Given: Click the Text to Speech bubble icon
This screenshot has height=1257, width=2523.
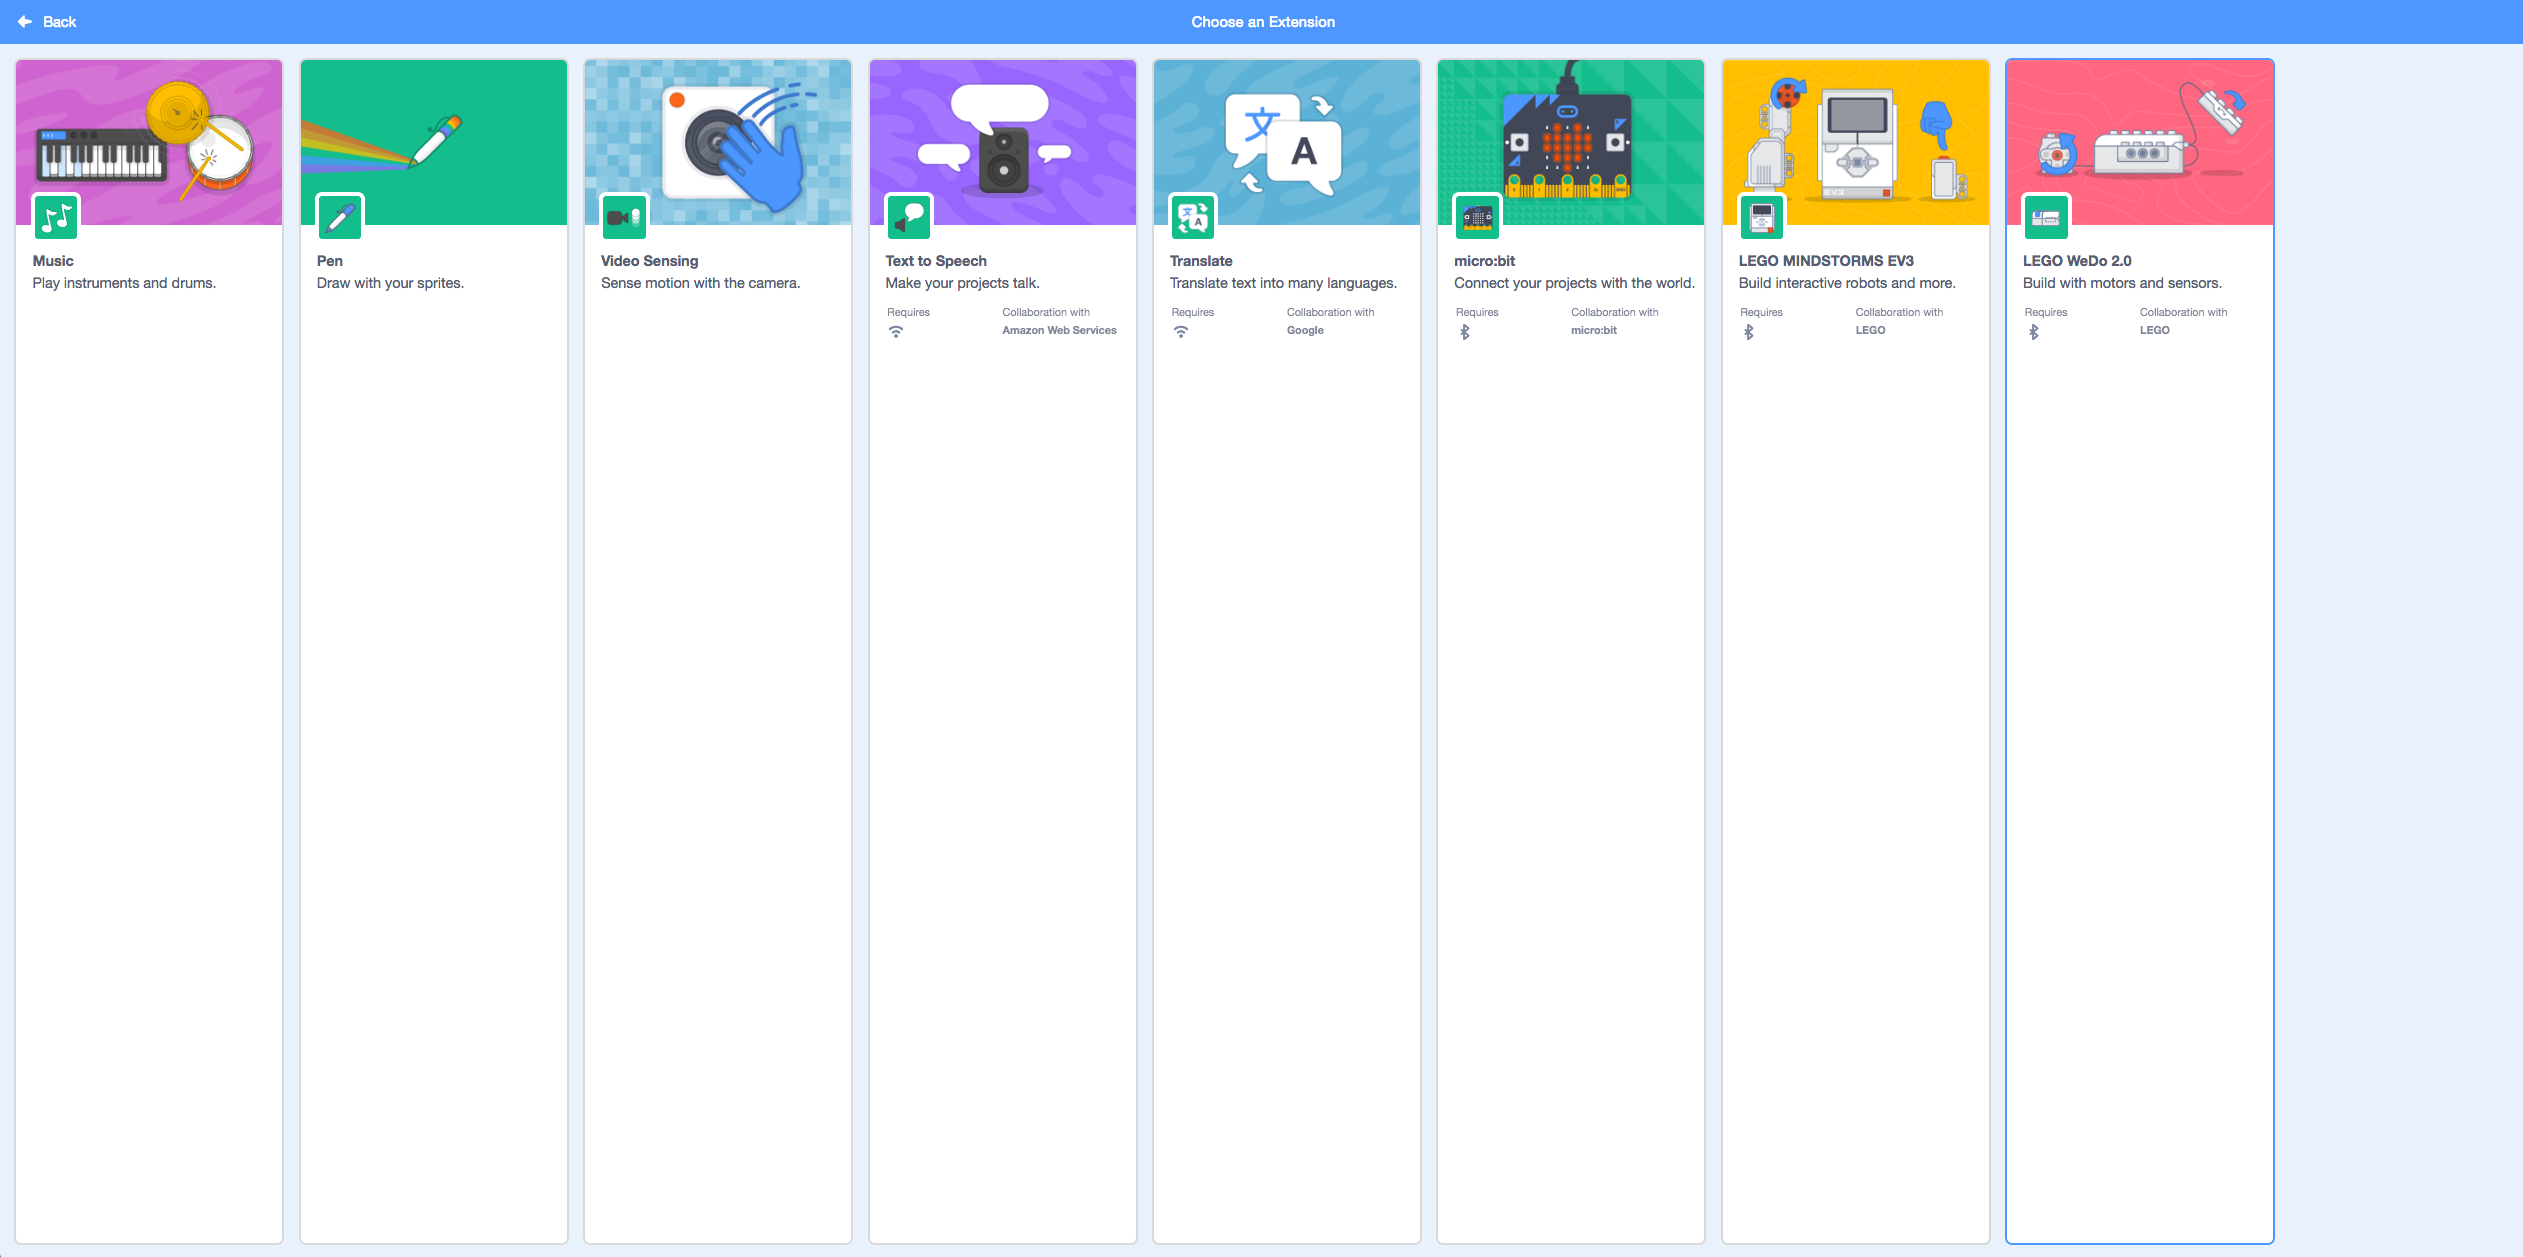Looking at the screenshot, I should 909,217.
